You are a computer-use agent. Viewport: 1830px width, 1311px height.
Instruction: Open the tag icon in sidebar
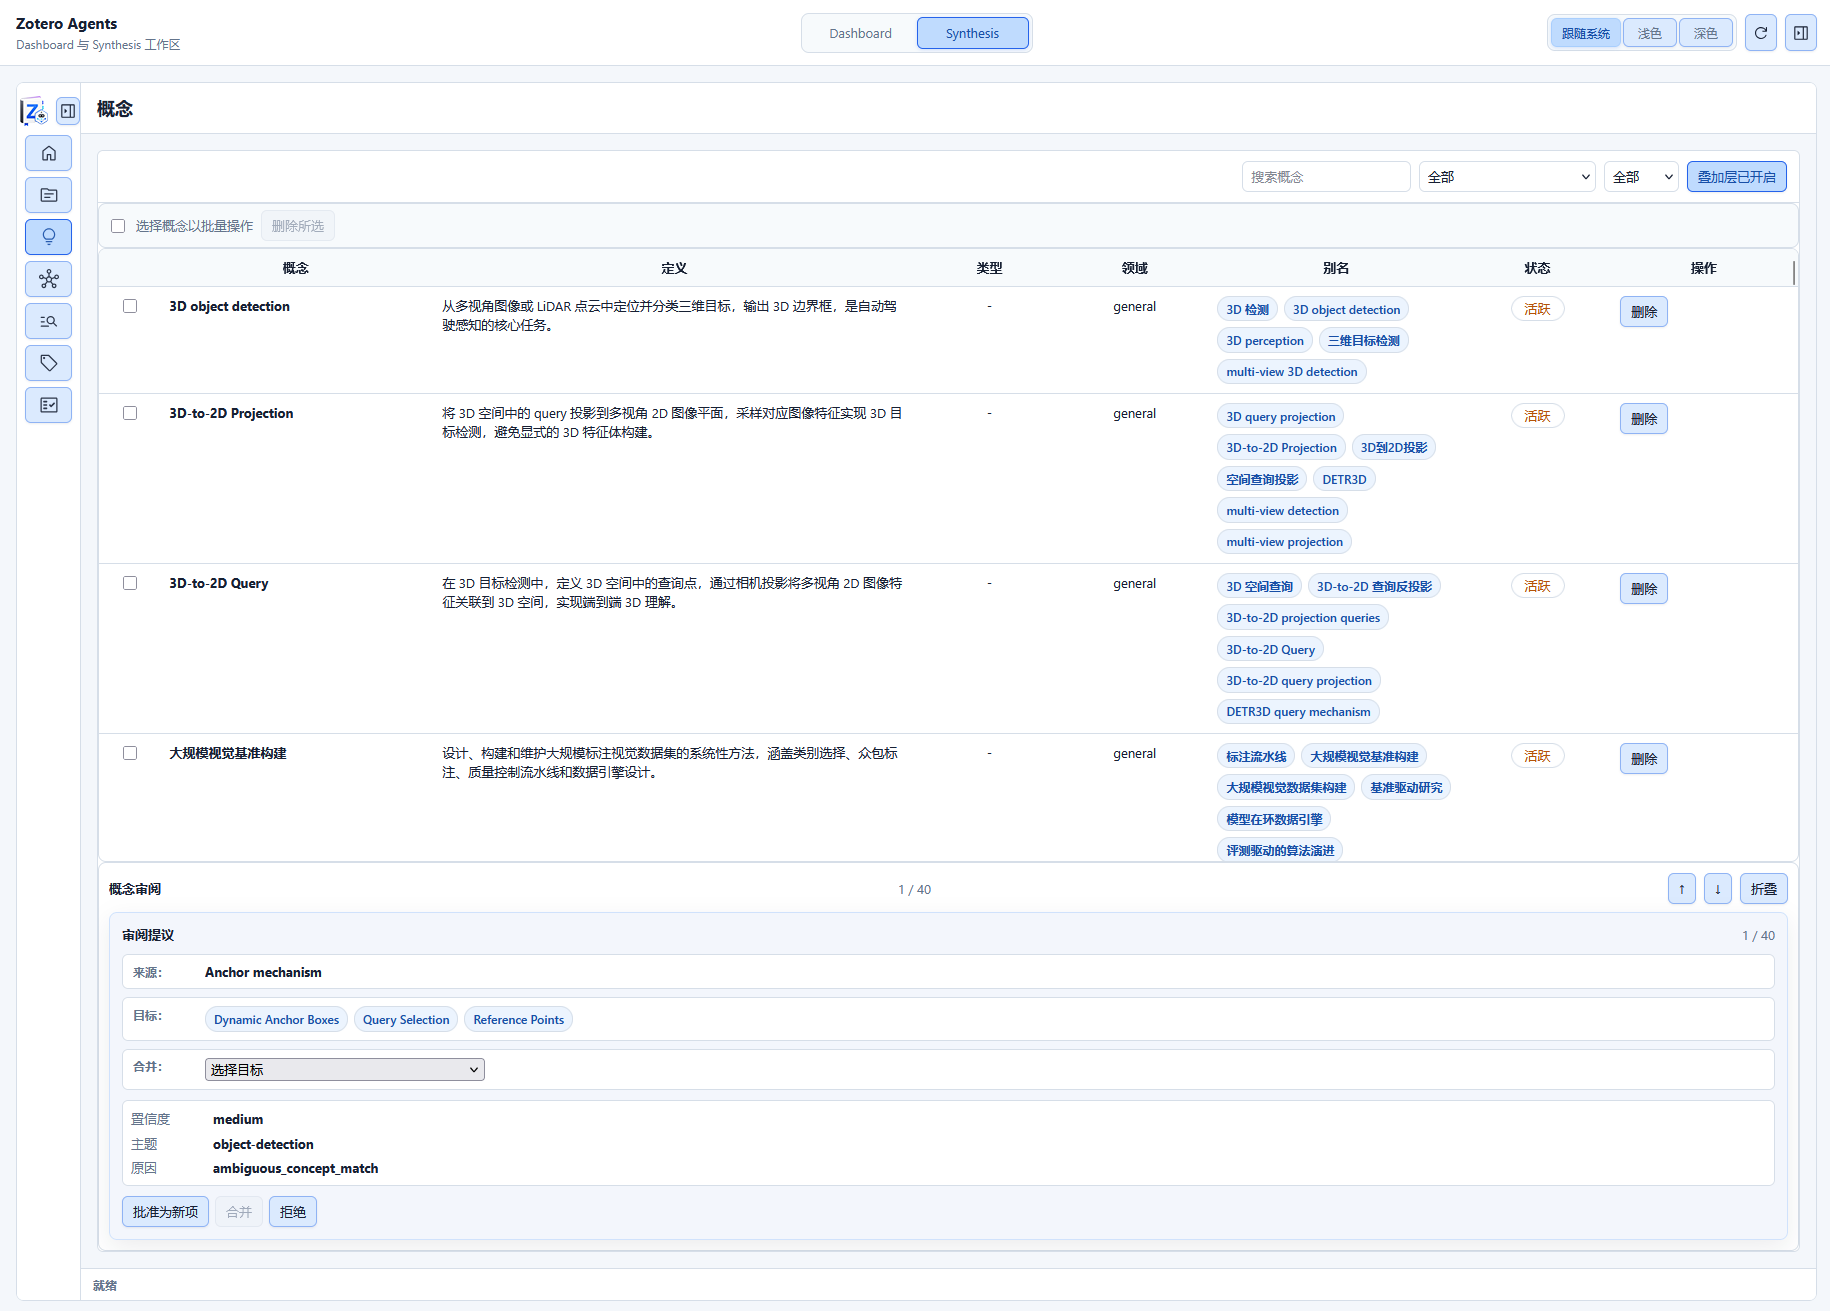coord(48,363)
